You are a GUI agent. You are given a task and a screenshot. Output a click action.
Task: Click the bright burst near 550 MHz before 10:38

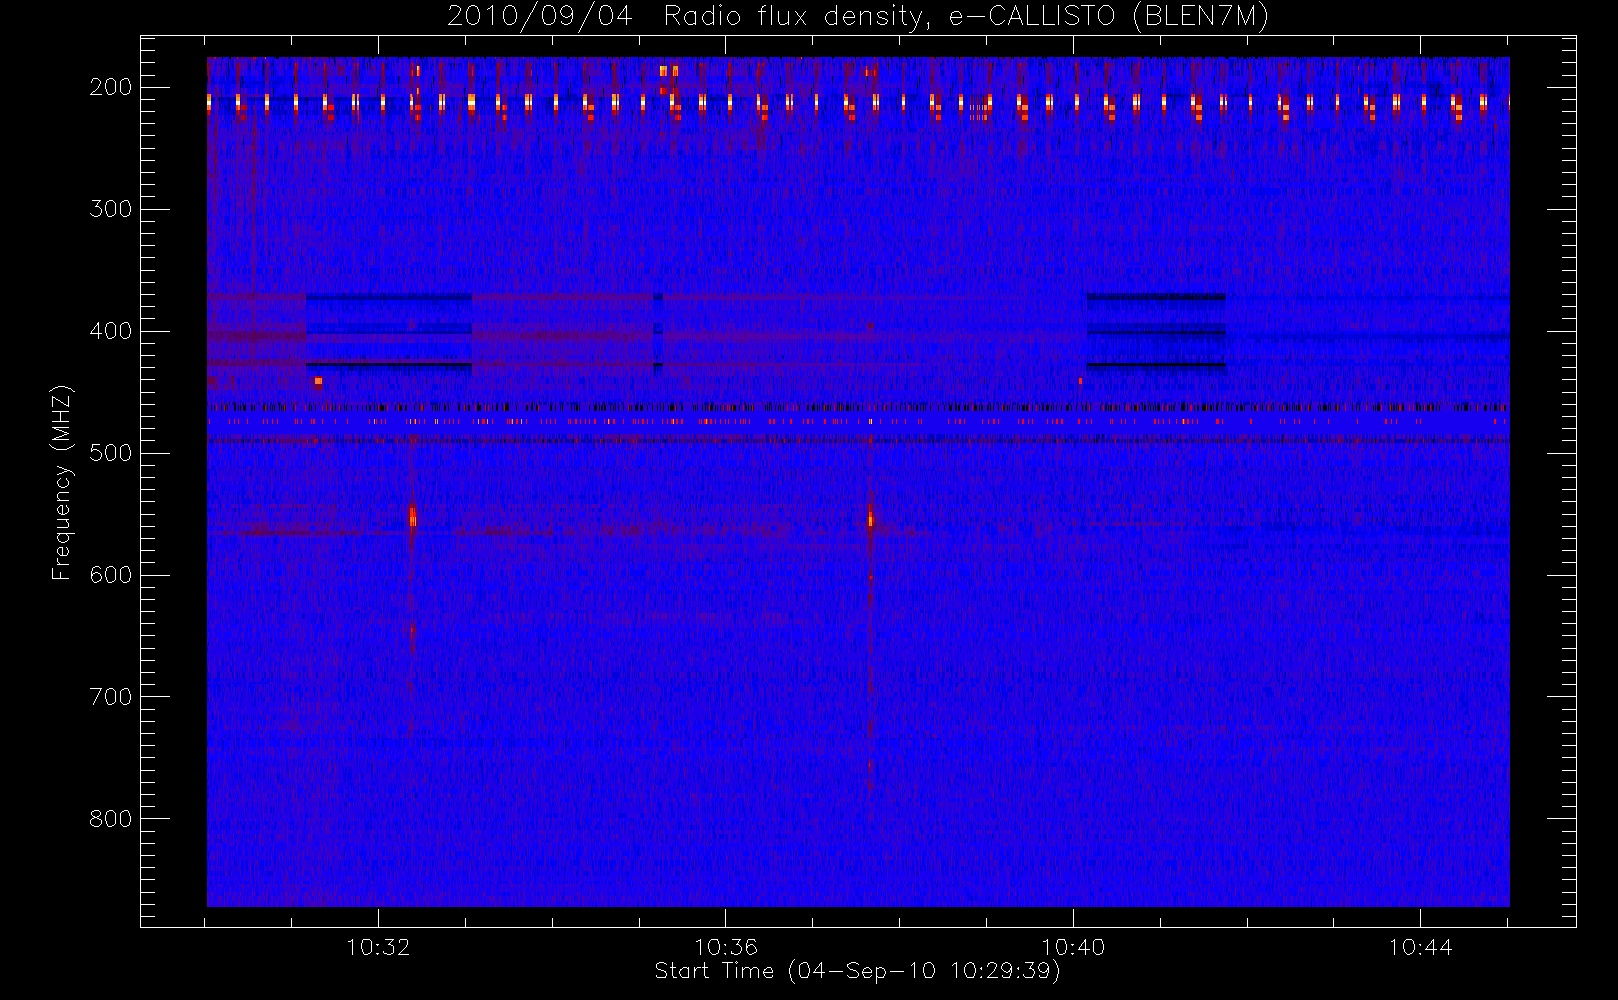tap(870, 519)
